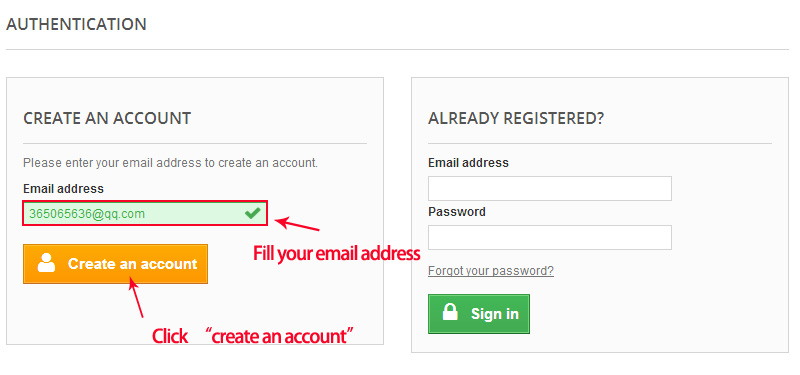800x375 pixels.
Task: Click the 'Please enter your email address' text
Action: pyautogui.click(x=170, y=163)
